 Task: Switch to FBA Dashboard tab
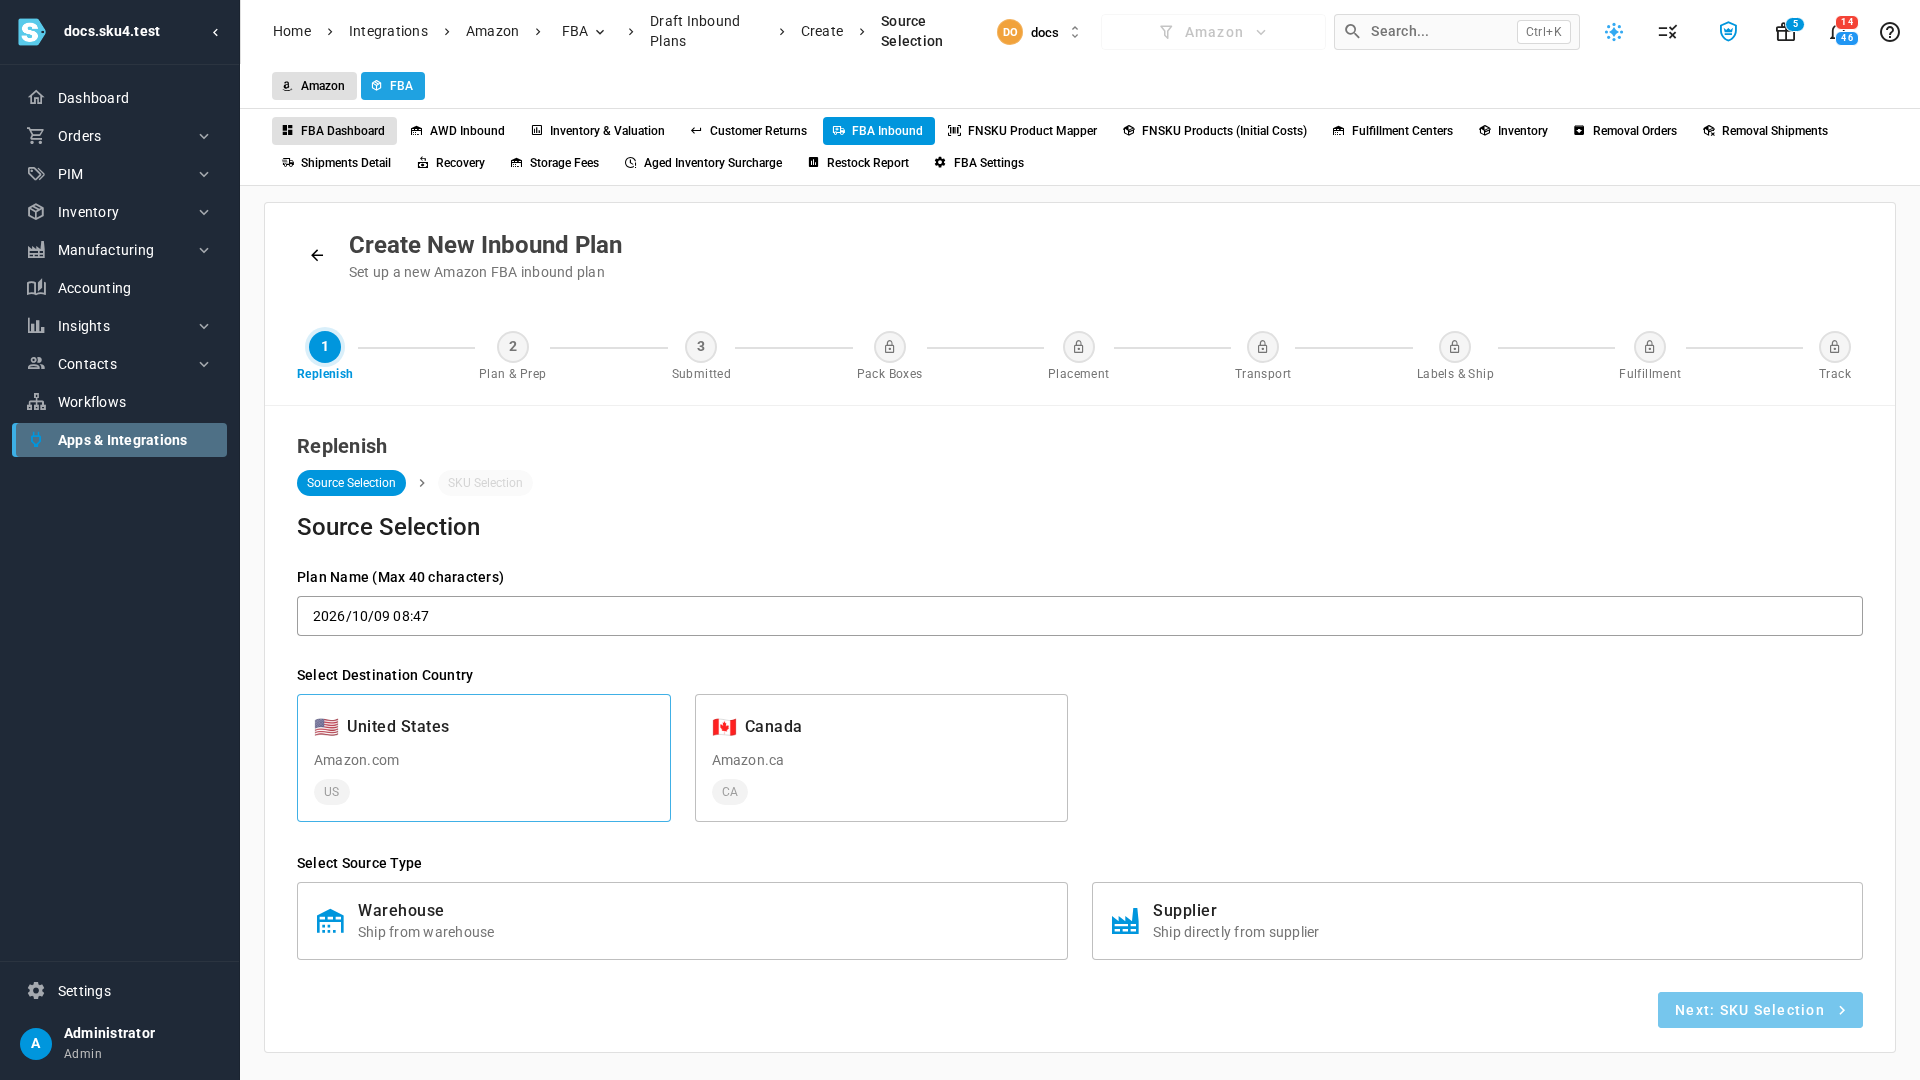(x=334, y=131)
